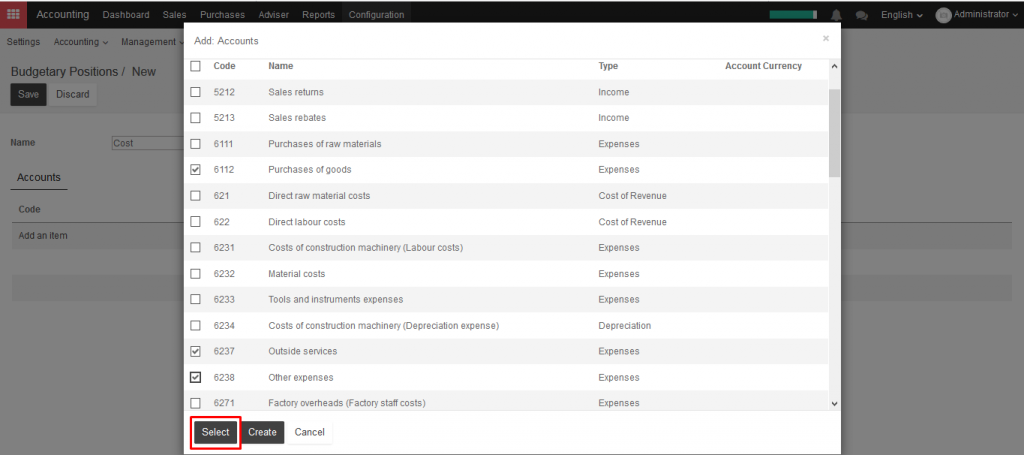
Task: Check the 6233 Tools and instruments checkbox
Action: (x=195, y=299)
